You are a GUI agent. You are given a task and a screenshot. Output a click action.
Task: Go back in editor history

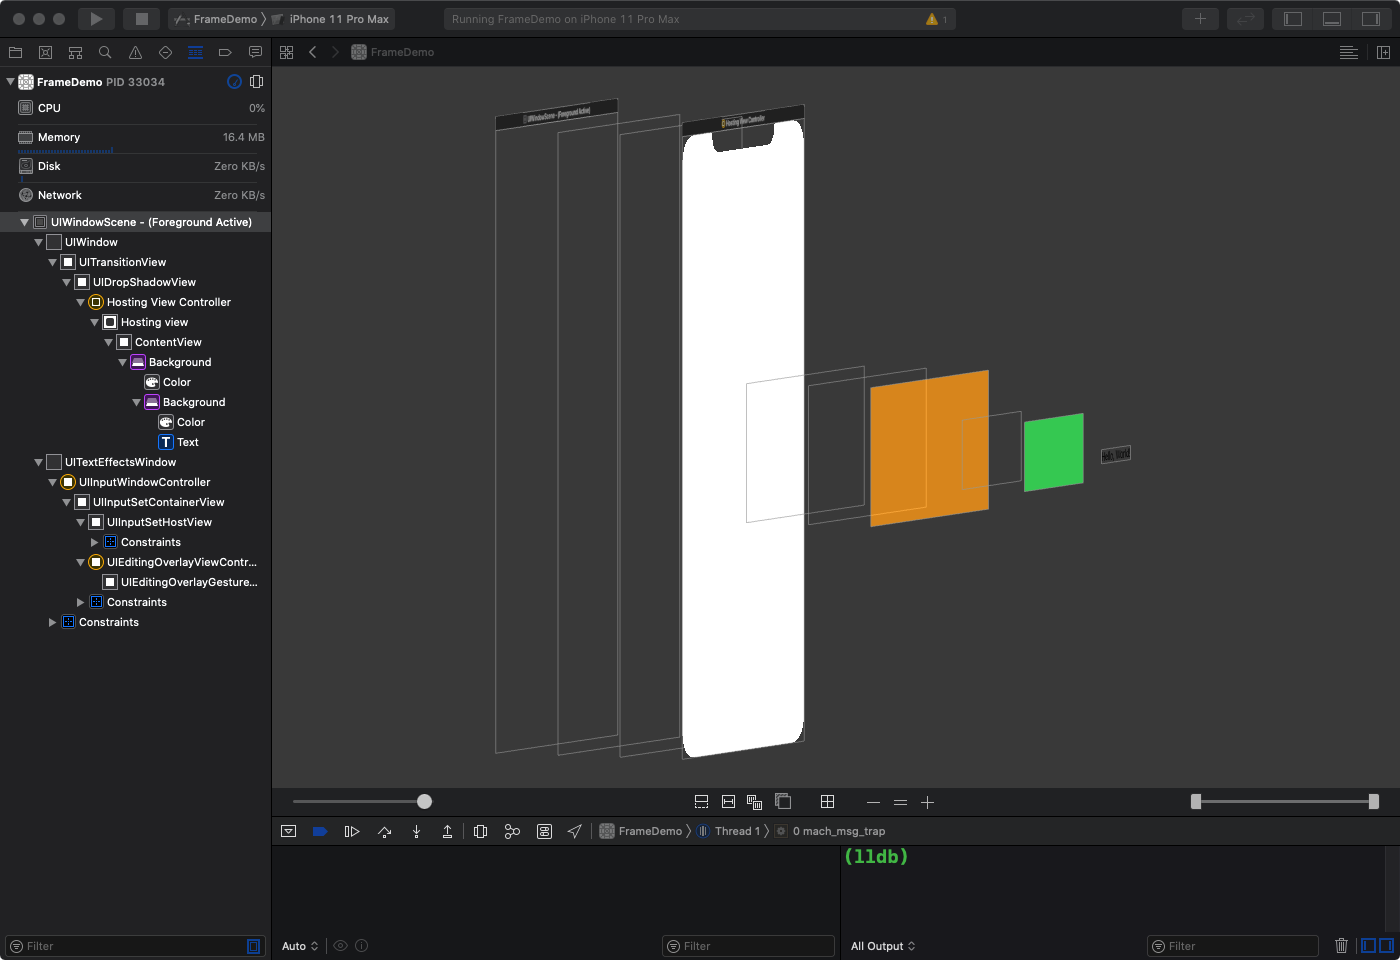(313, 52)
